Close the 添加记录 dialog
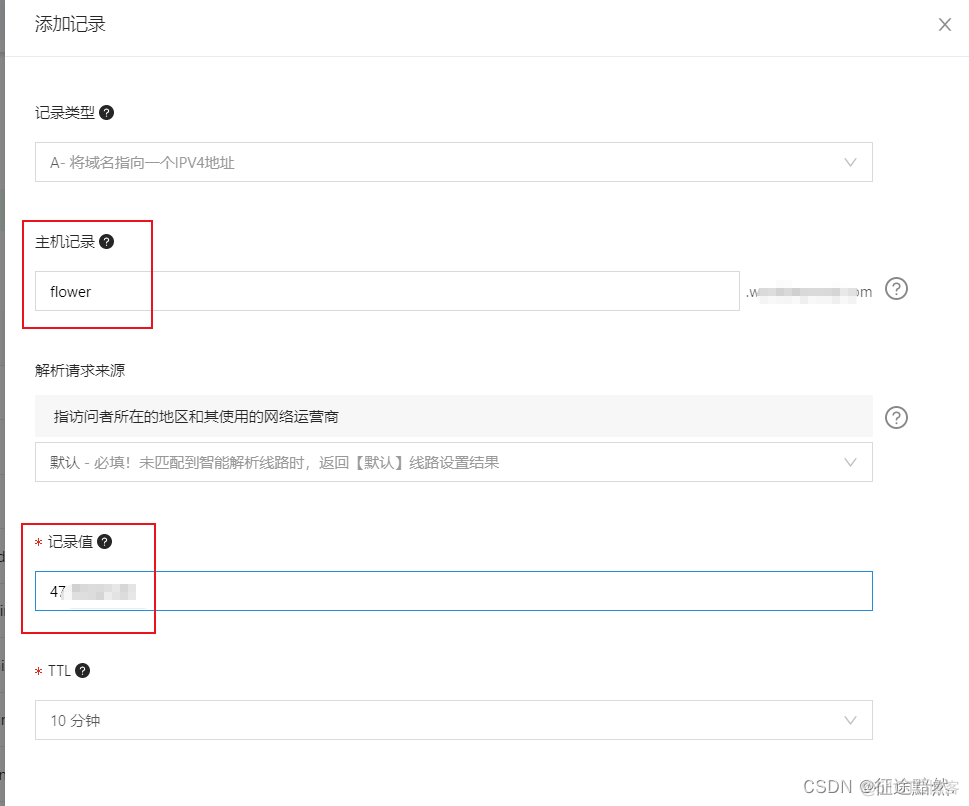The height and width of the screenshot is (806, 969). pos(944,24)
